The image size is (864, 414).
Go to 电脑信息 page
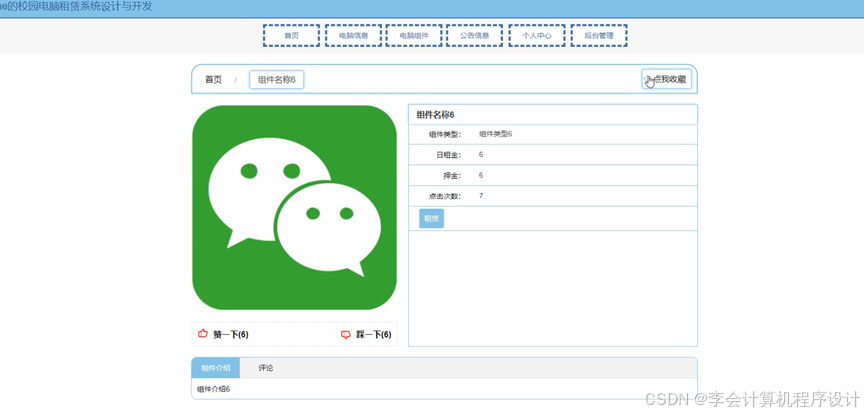(x=353, y=35)
